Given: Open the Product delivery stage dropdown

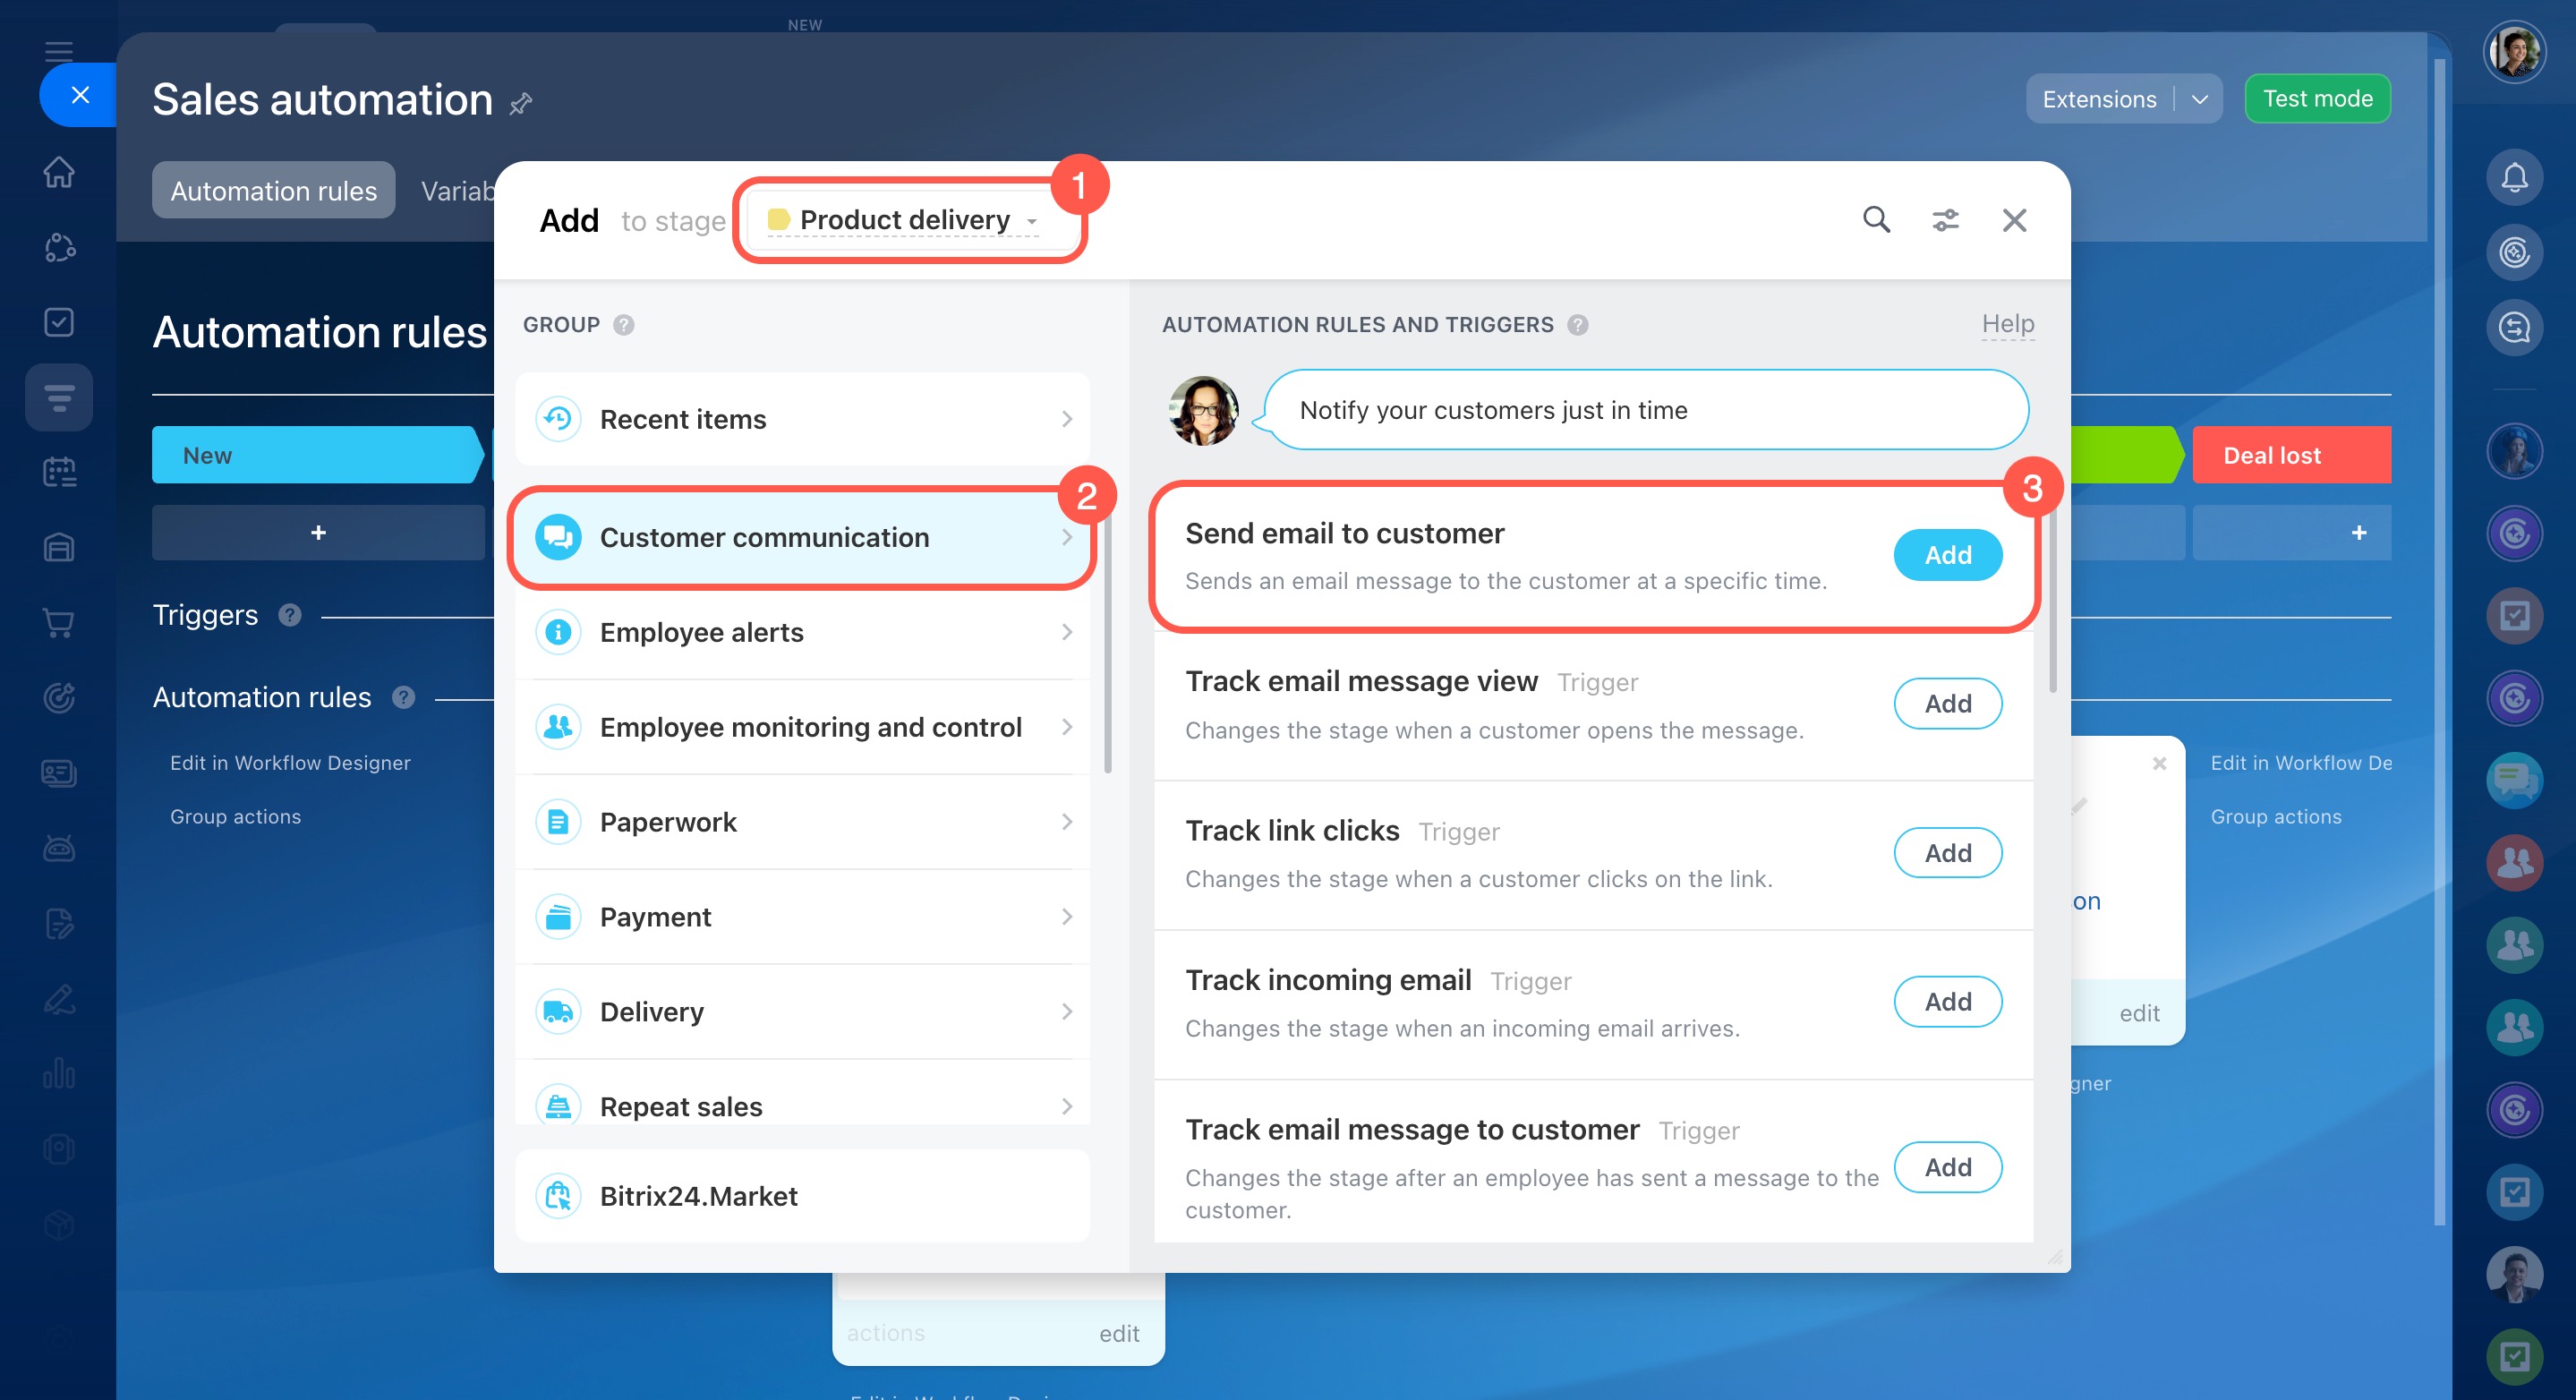Looking at the screenshot, I should [x=907, y=220].
